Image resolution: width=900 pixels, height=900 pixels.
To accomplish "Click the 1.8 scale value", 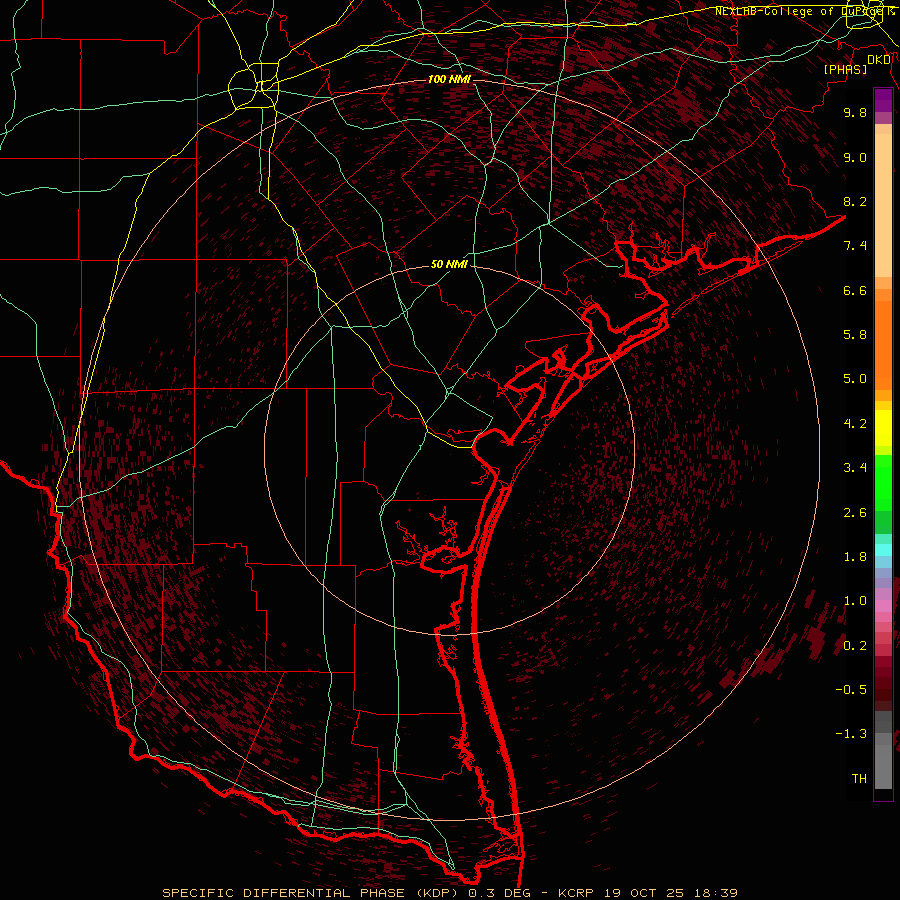I will tap(855, 557).
